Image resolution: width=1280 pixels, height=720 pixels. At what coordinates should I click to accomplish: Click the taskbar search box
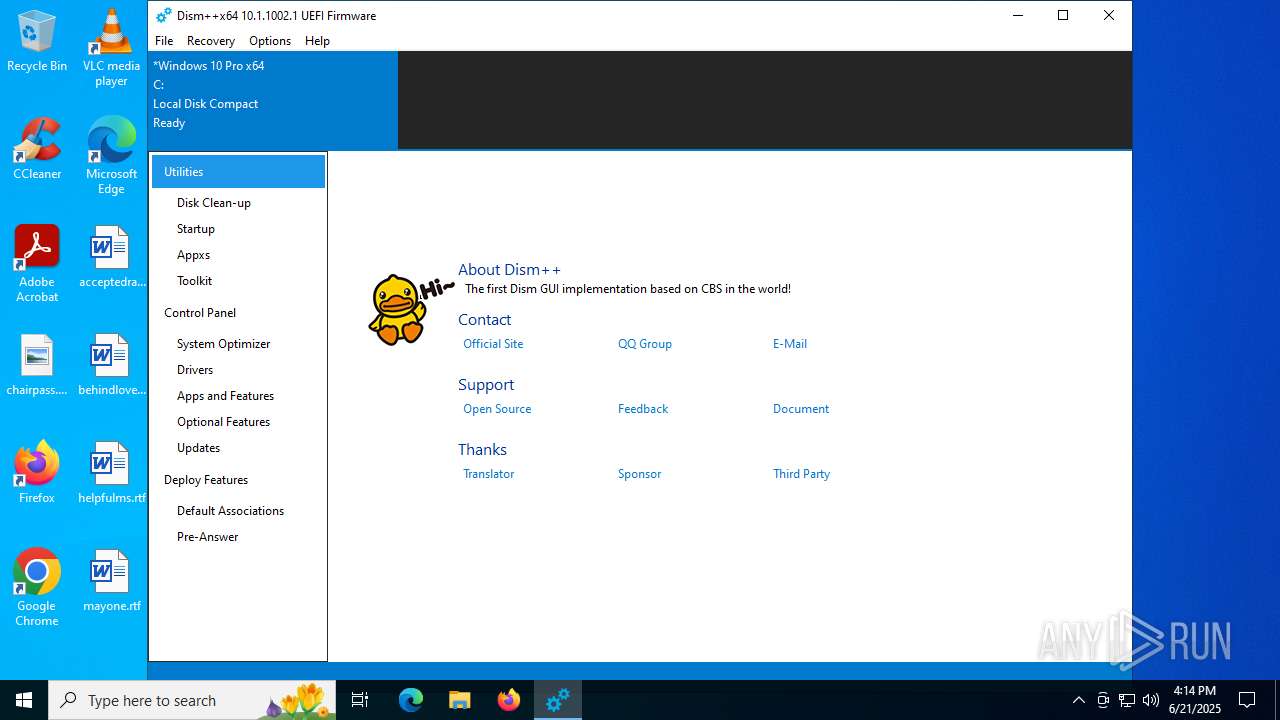194,700
